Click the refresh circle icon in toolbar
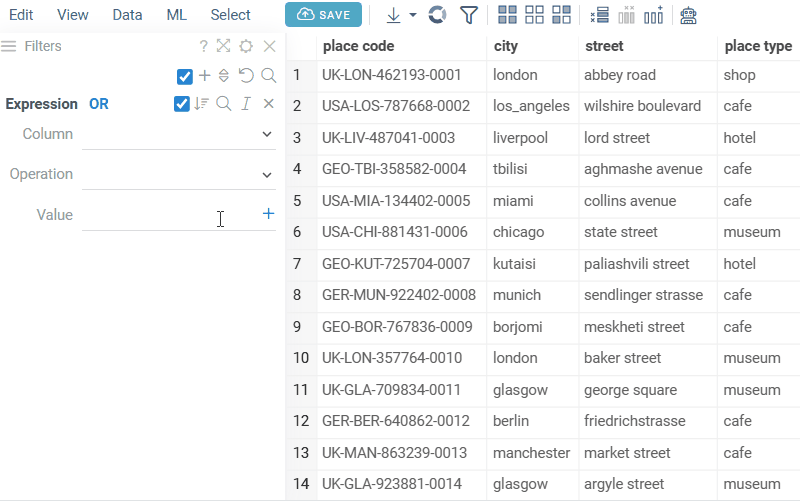Viewport: 800px width, 501px height. tap(437, 15)
